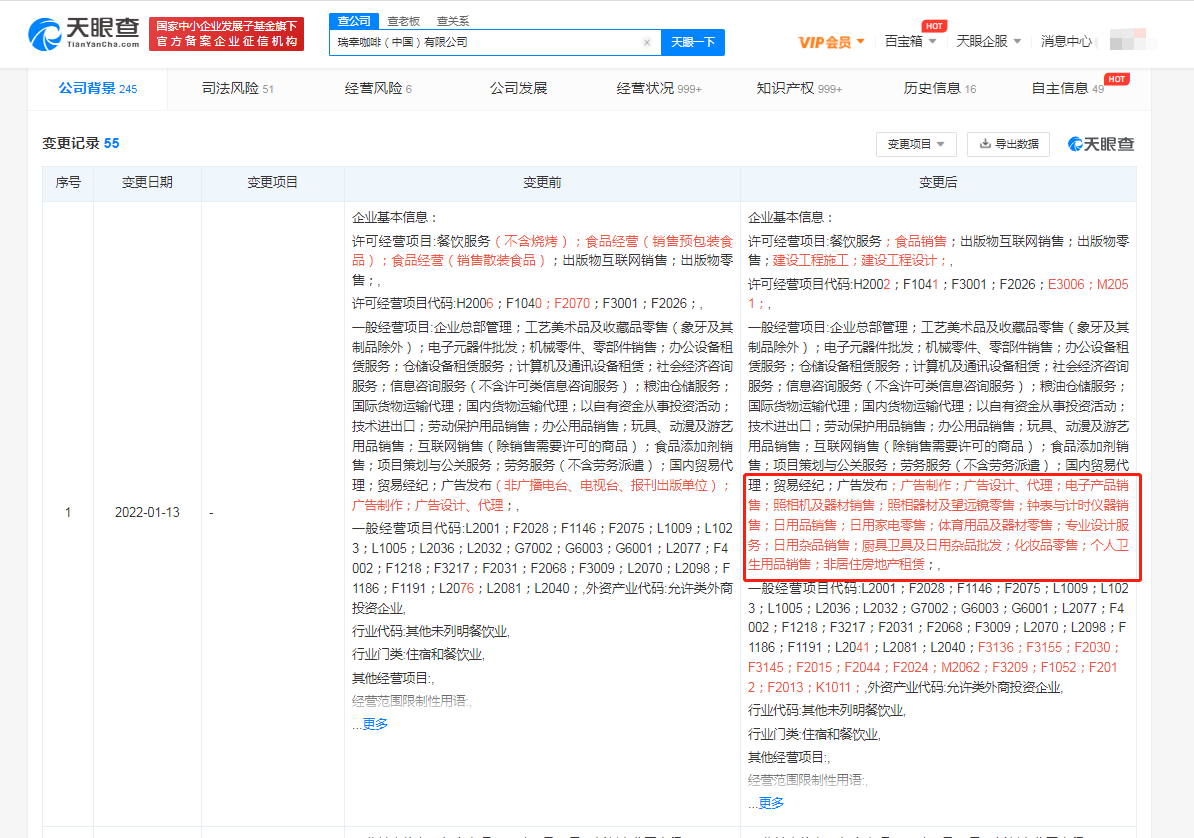
Task: Select the 查老板 search tab
Action: click(404, 21)
